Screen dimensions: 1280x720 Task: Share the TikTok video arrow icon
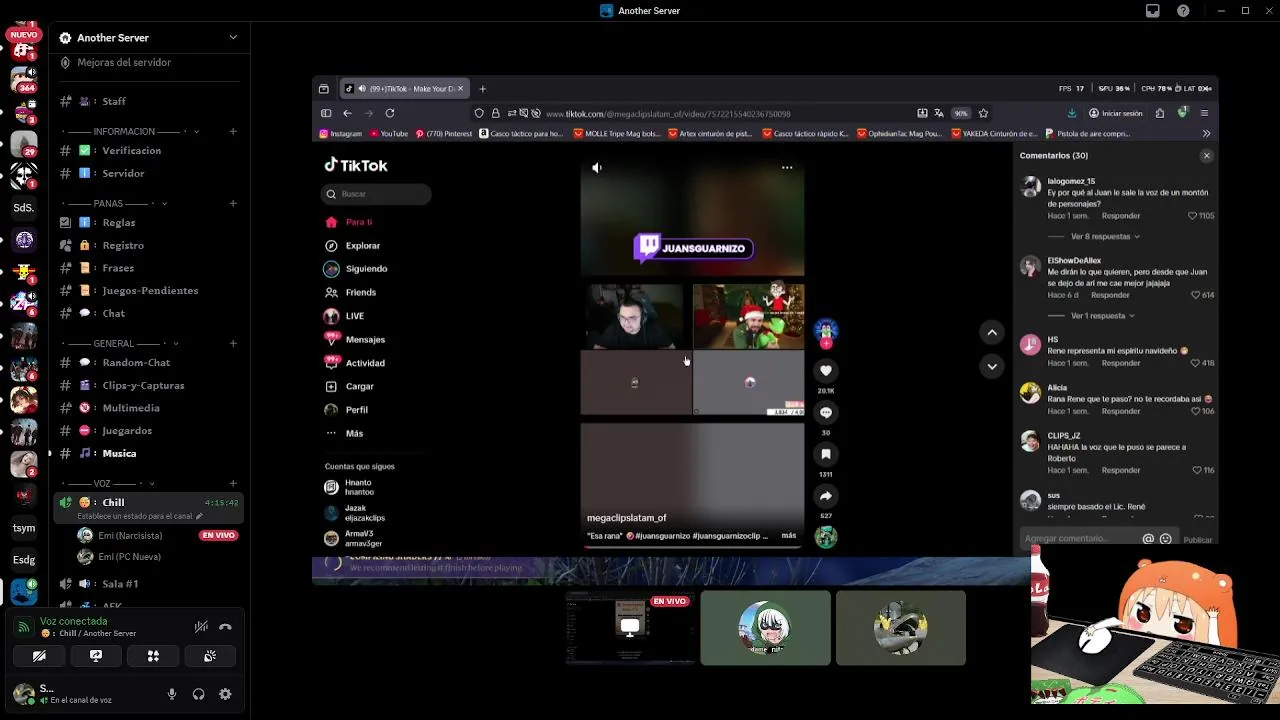[x=826, y=496]
